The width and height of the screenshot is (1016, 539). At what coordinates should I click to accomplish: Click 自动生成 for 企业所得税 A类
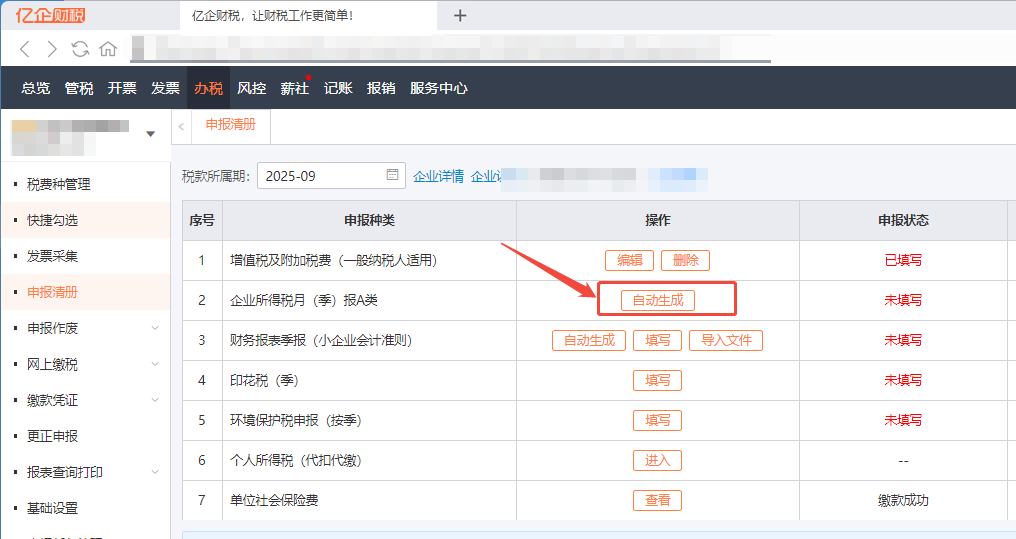click(657, 300)
